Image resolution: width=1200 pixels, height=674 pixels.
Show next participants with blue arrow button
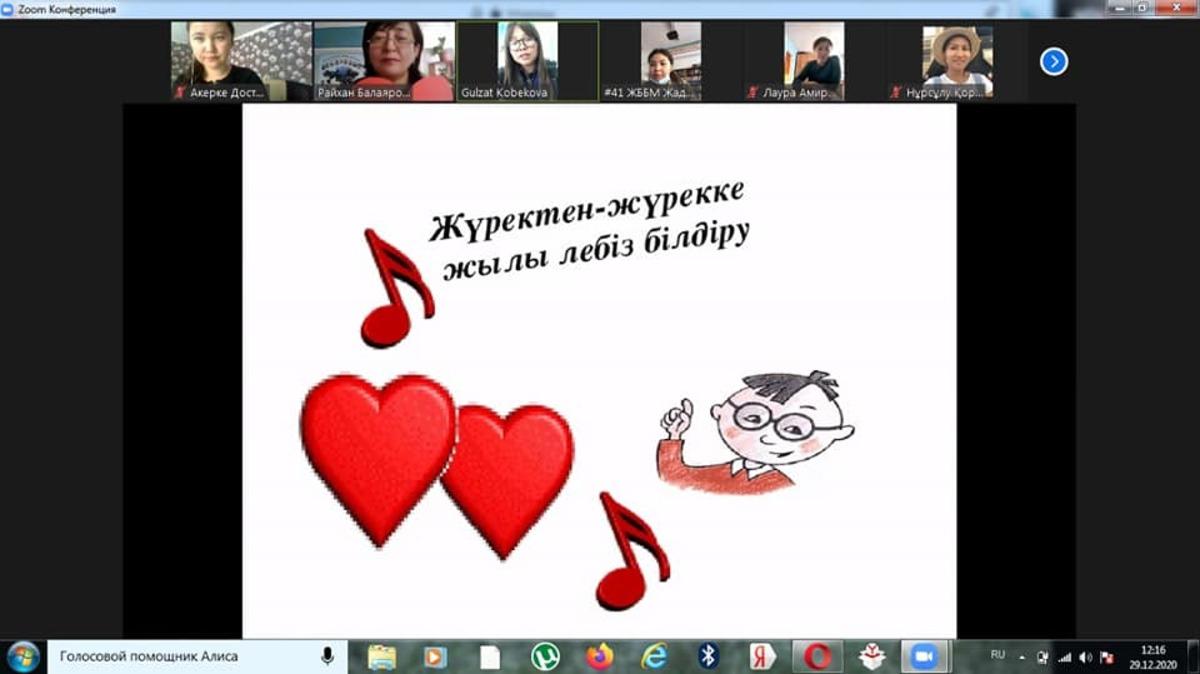pyautogui.click(x=1053, y=62)
